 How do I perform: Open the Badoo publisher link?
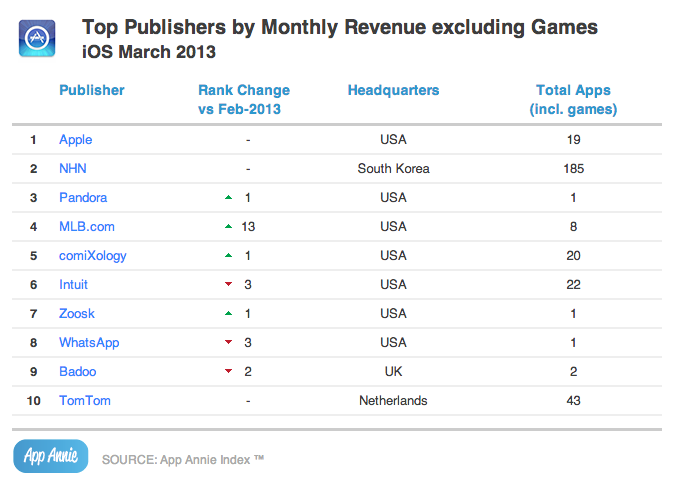tap(77, 371)
